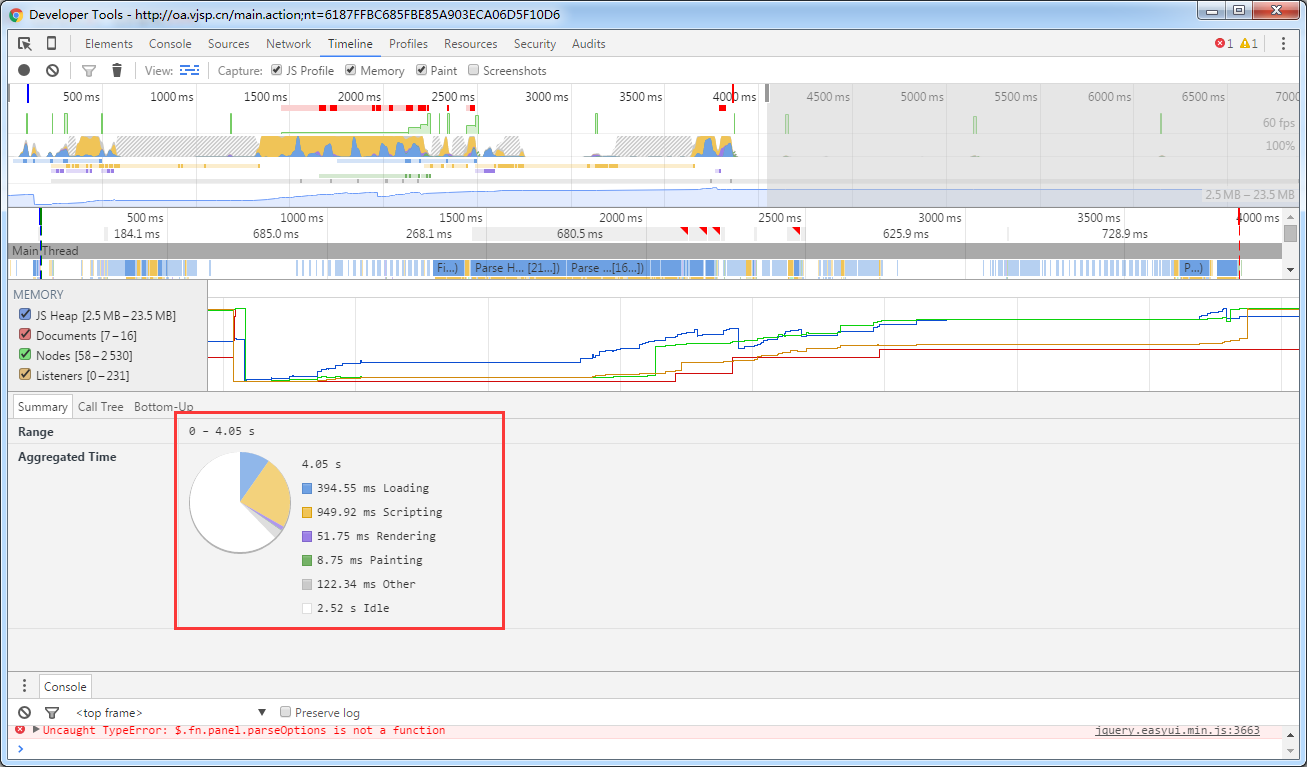Clear console with the block icon

click(x=25, y=713)
